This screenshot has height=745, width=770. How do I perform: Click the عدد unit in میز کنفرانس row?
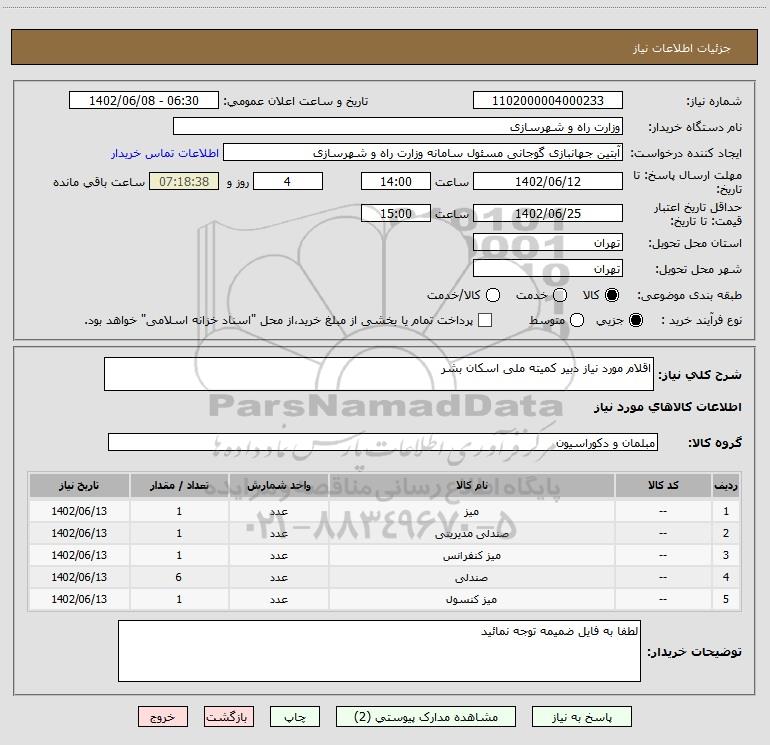tap(278, 555)
